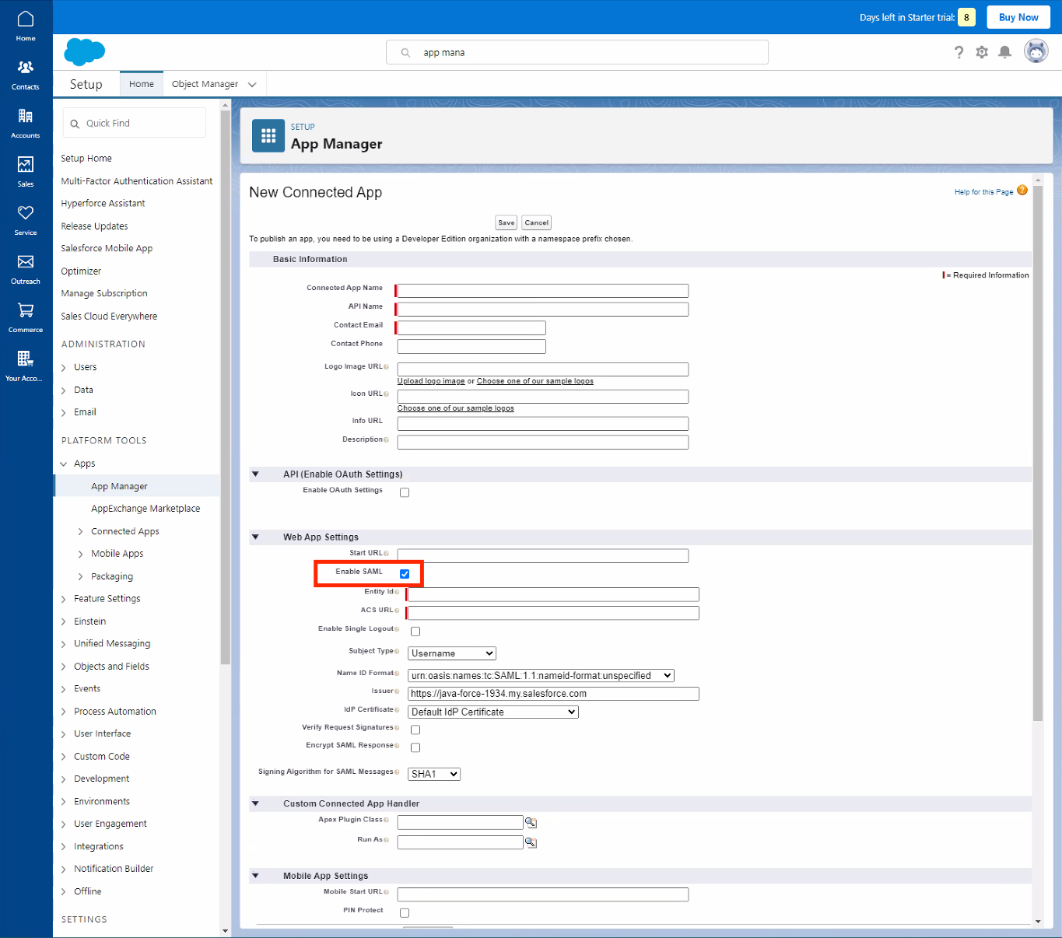The image size is (1062, 938).
Task: Collapse the Apps tree node
Action: [64, 464]
